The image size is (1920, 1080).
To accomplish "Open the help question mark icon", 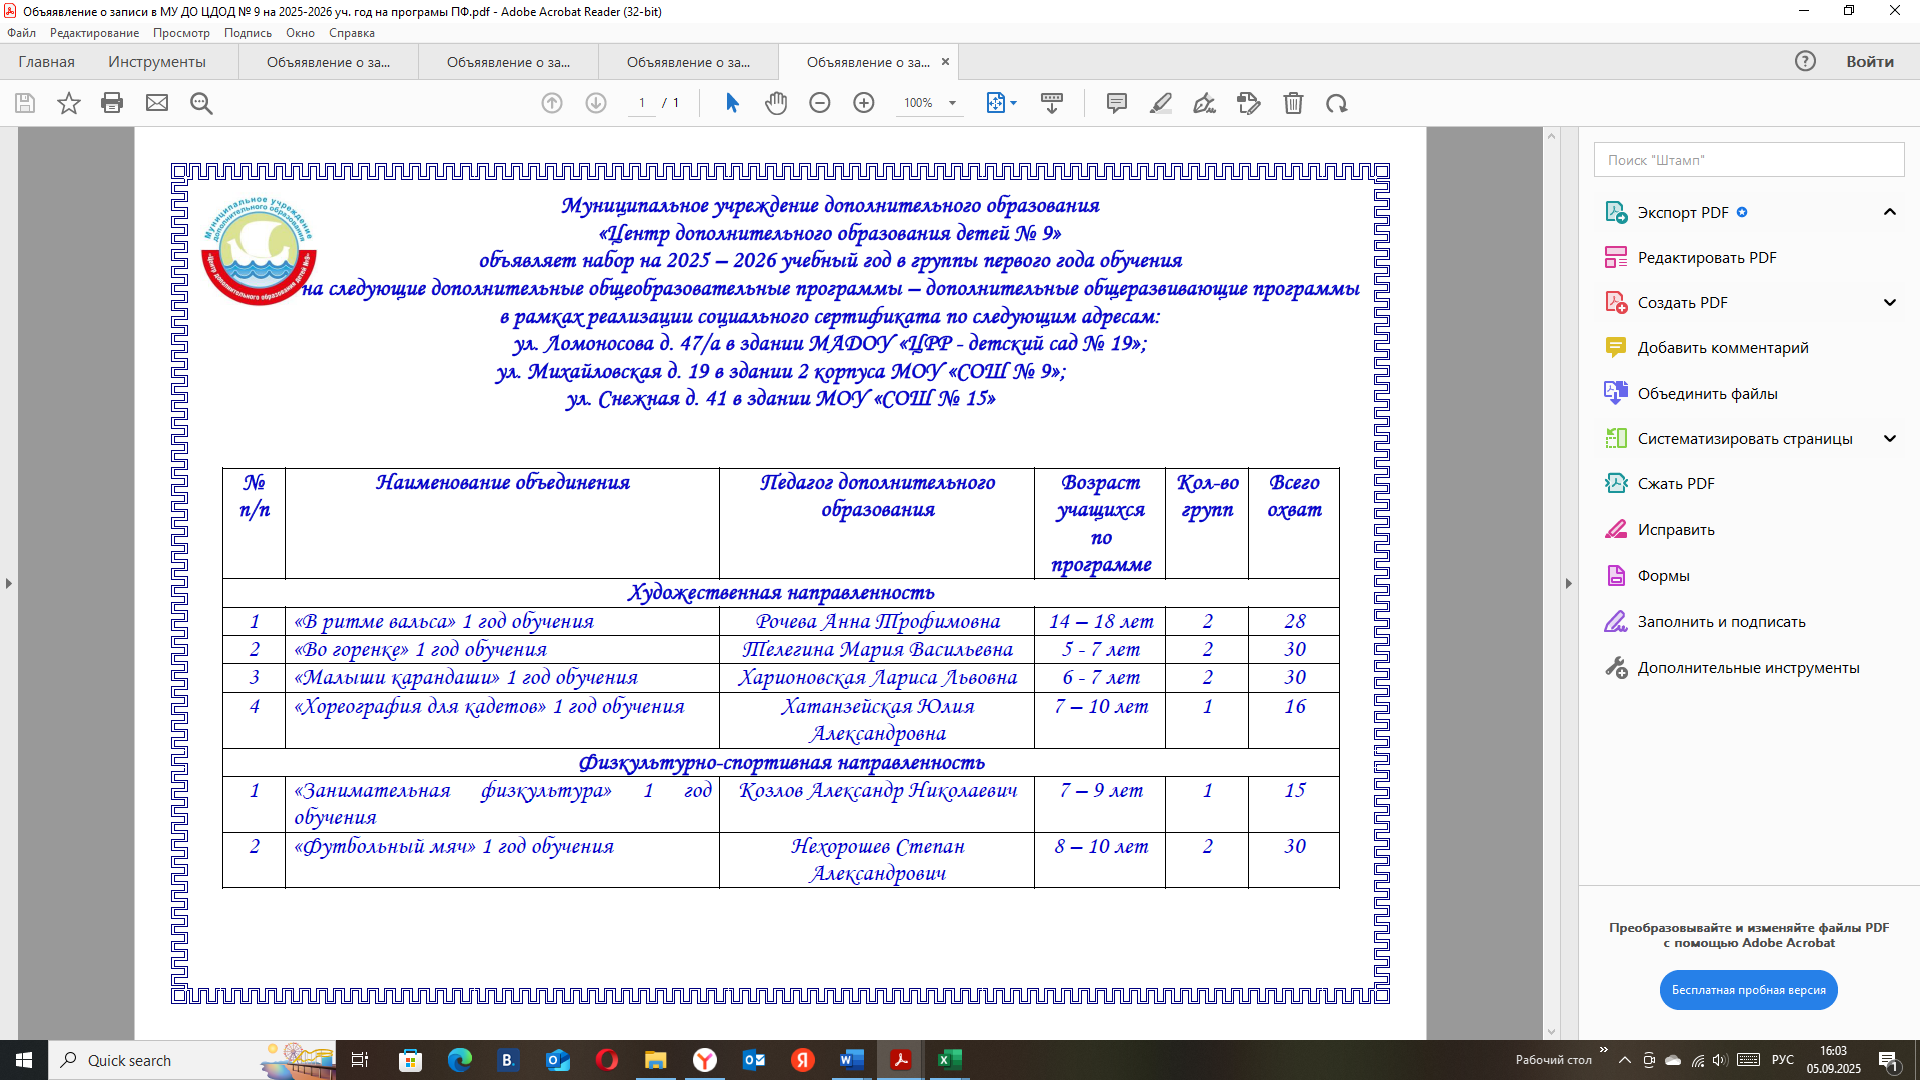I will pyautogui.click(x=1805, y=61).
